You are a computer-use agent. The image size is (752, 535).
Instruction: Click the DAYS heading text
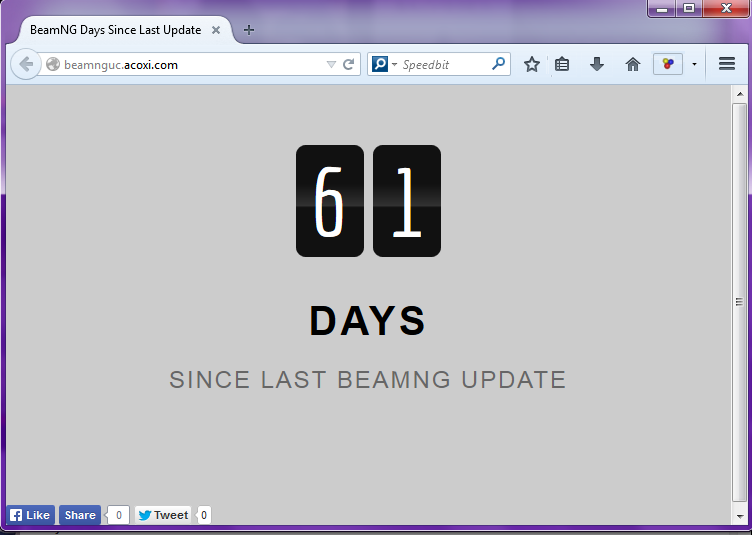click(x=367, y=321)
